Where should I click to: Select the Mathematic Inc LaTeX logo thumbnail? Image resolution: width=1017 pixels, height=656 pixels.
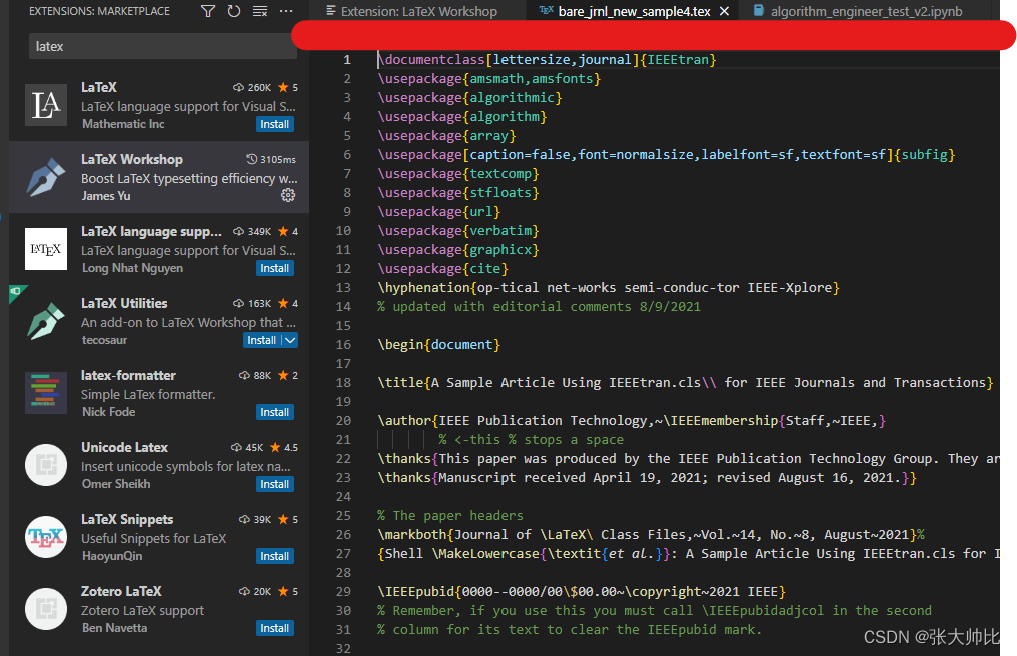click(x=45, y=104)
